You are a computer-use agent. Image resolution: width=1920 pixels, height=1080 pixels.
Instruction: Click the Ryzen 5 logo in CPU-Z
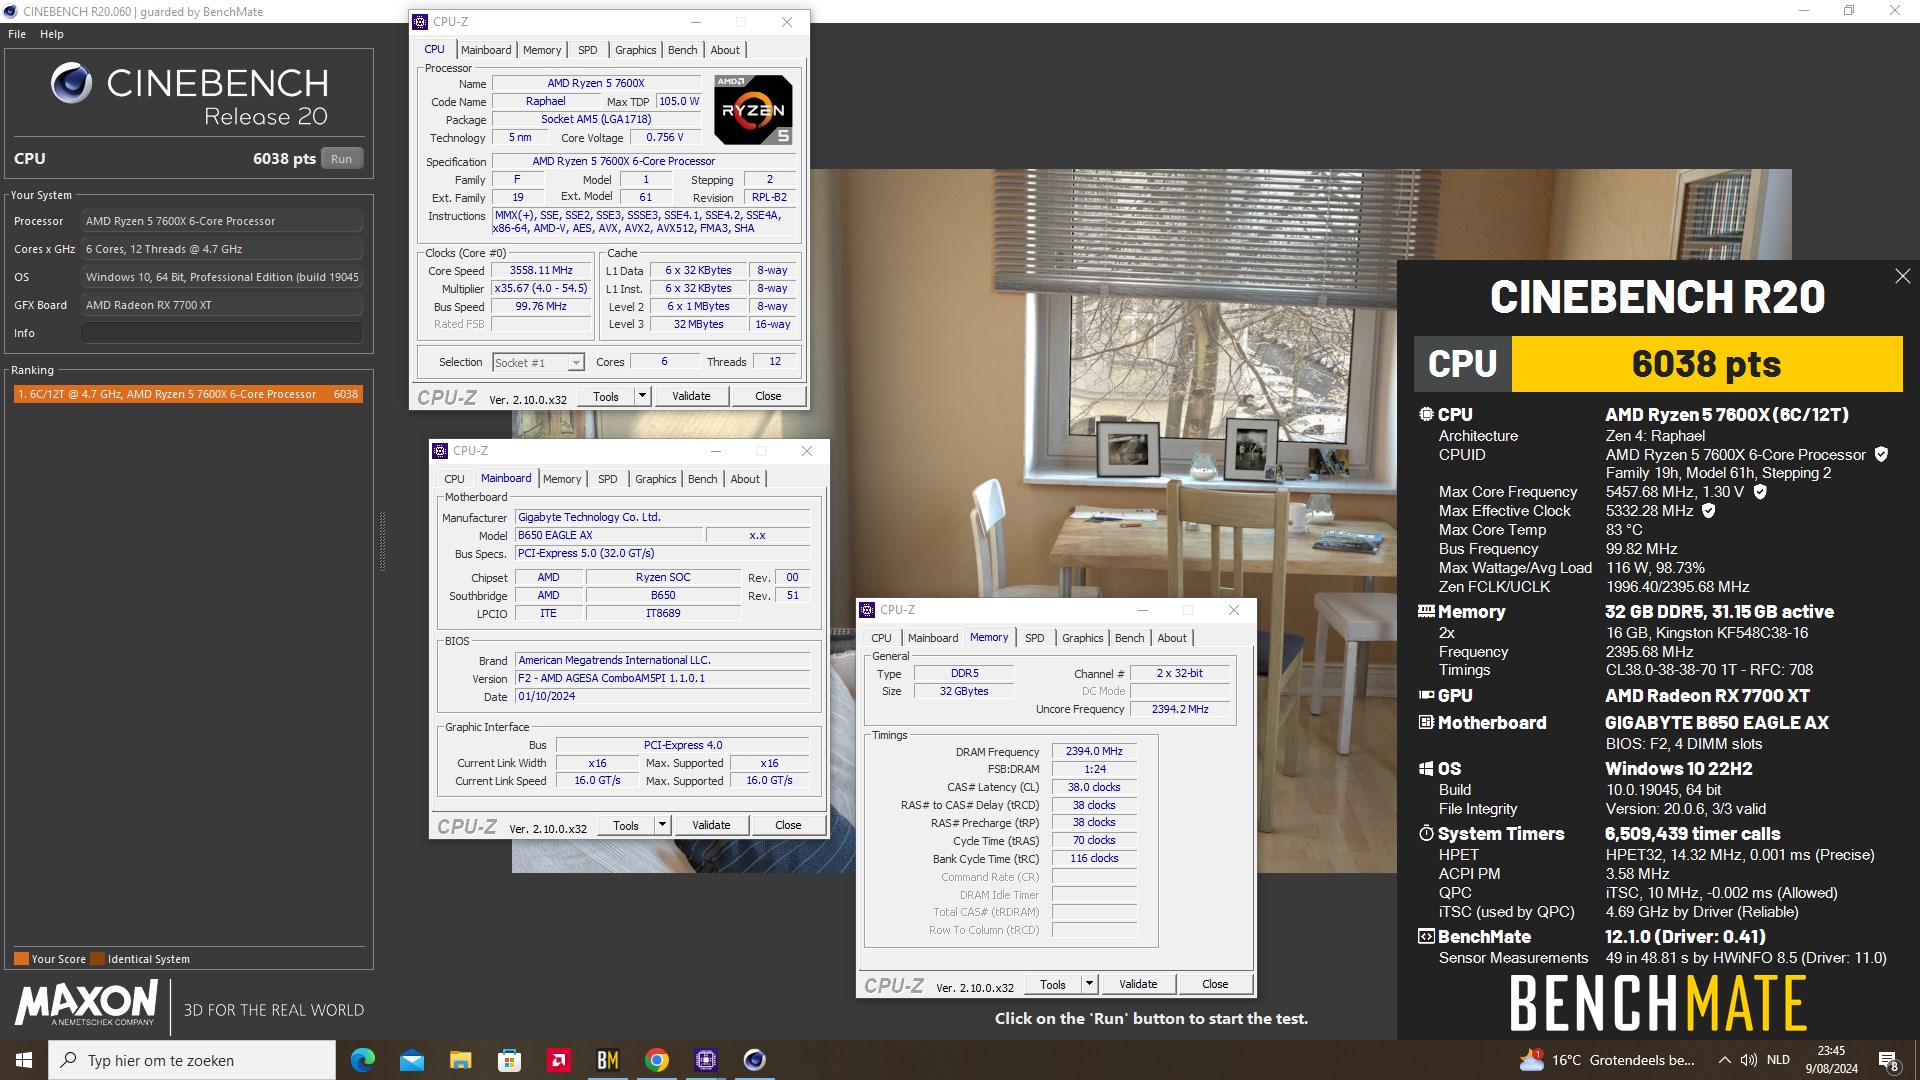click(753, 110)
